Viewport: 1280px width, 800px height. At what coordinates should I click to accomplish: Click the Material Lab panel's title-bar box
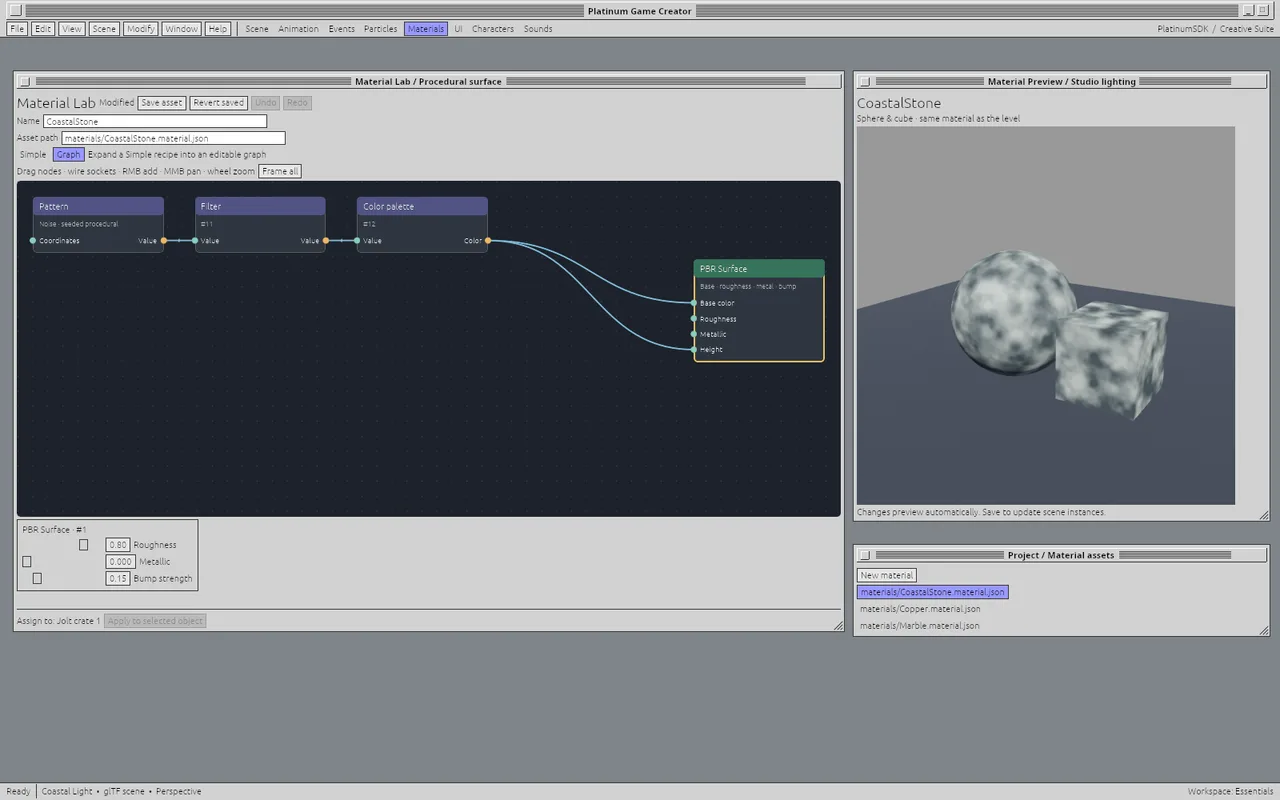point(25,82)
